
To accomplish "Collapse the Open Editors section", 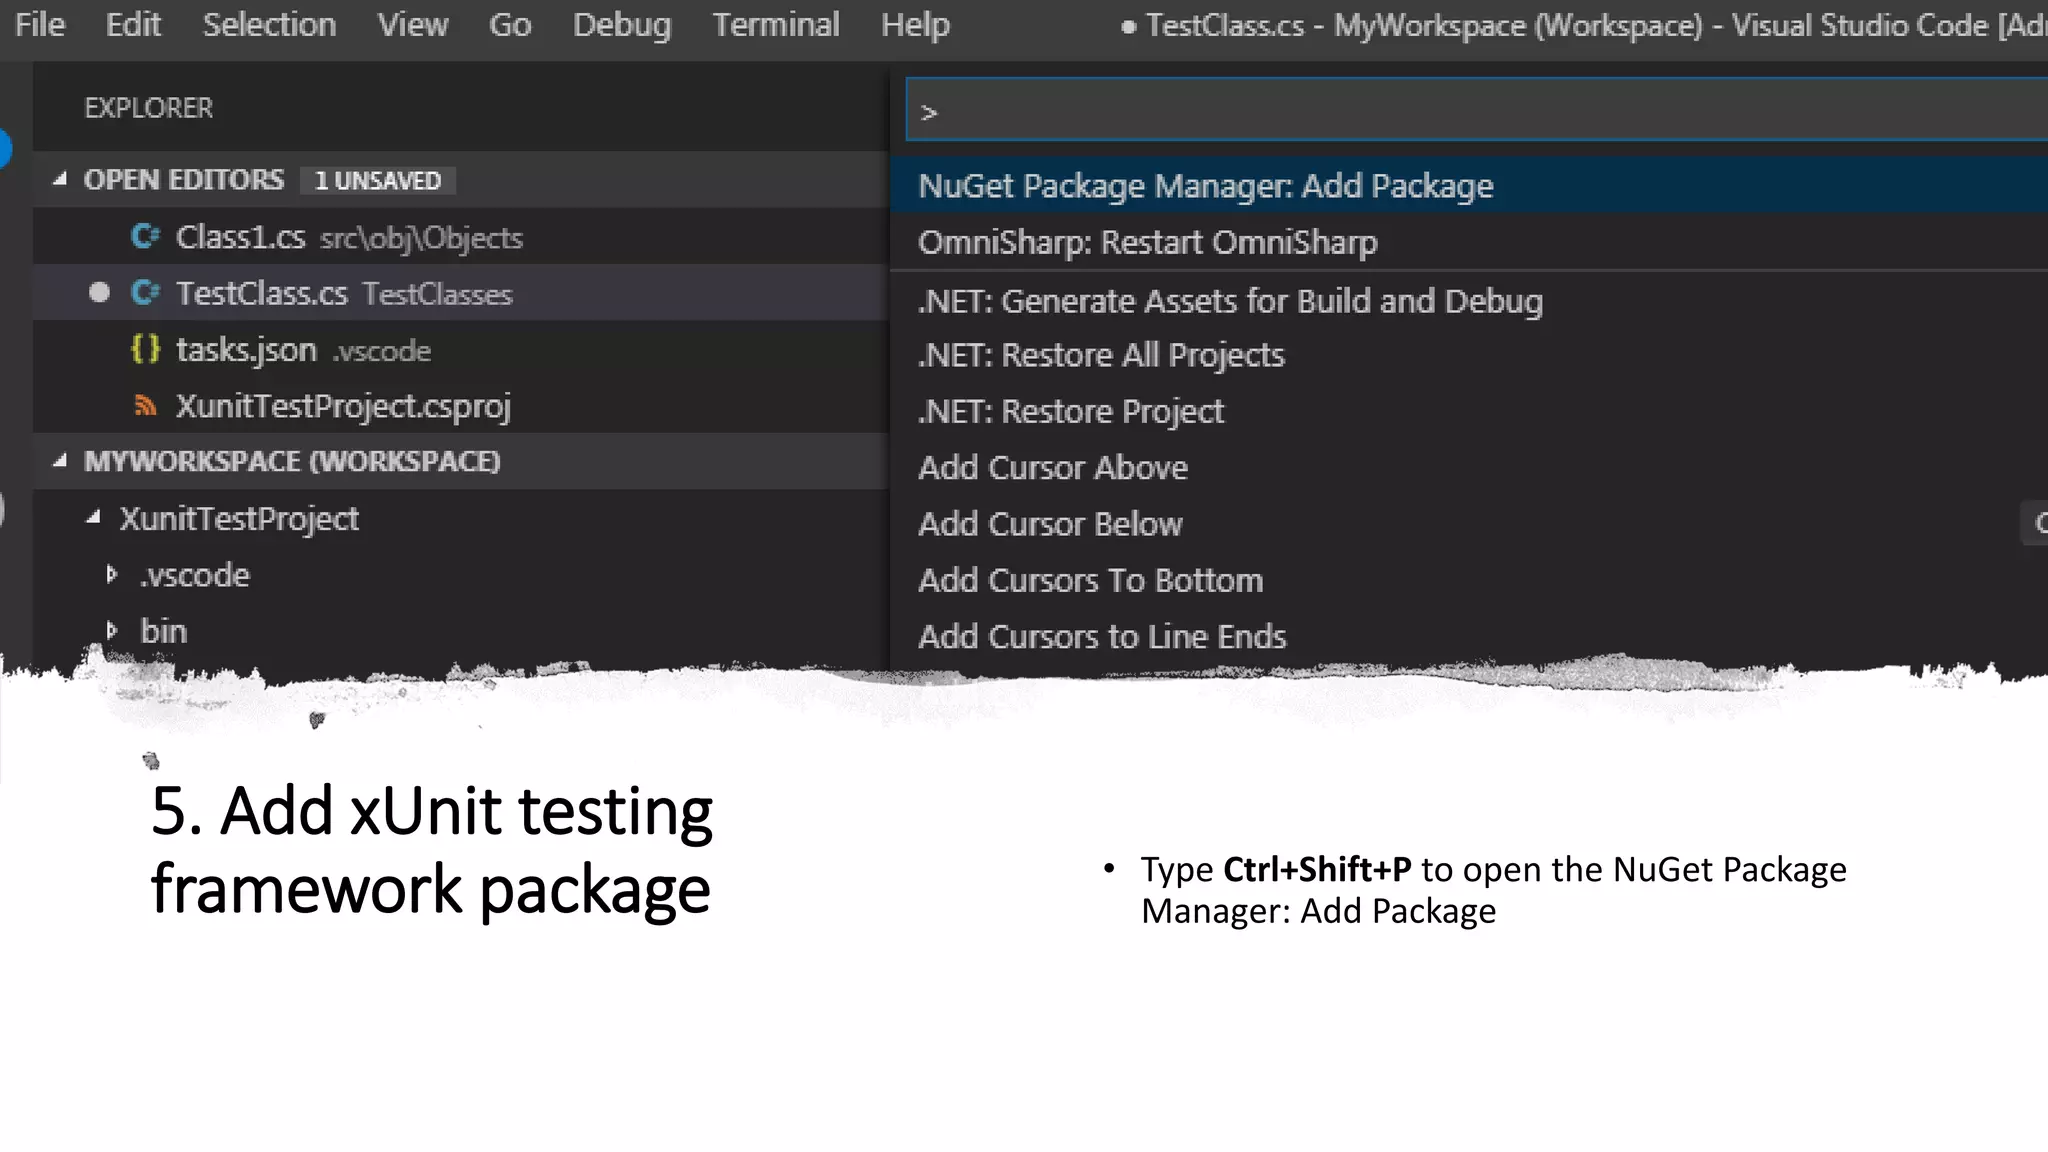I will [x=61, y=180].
